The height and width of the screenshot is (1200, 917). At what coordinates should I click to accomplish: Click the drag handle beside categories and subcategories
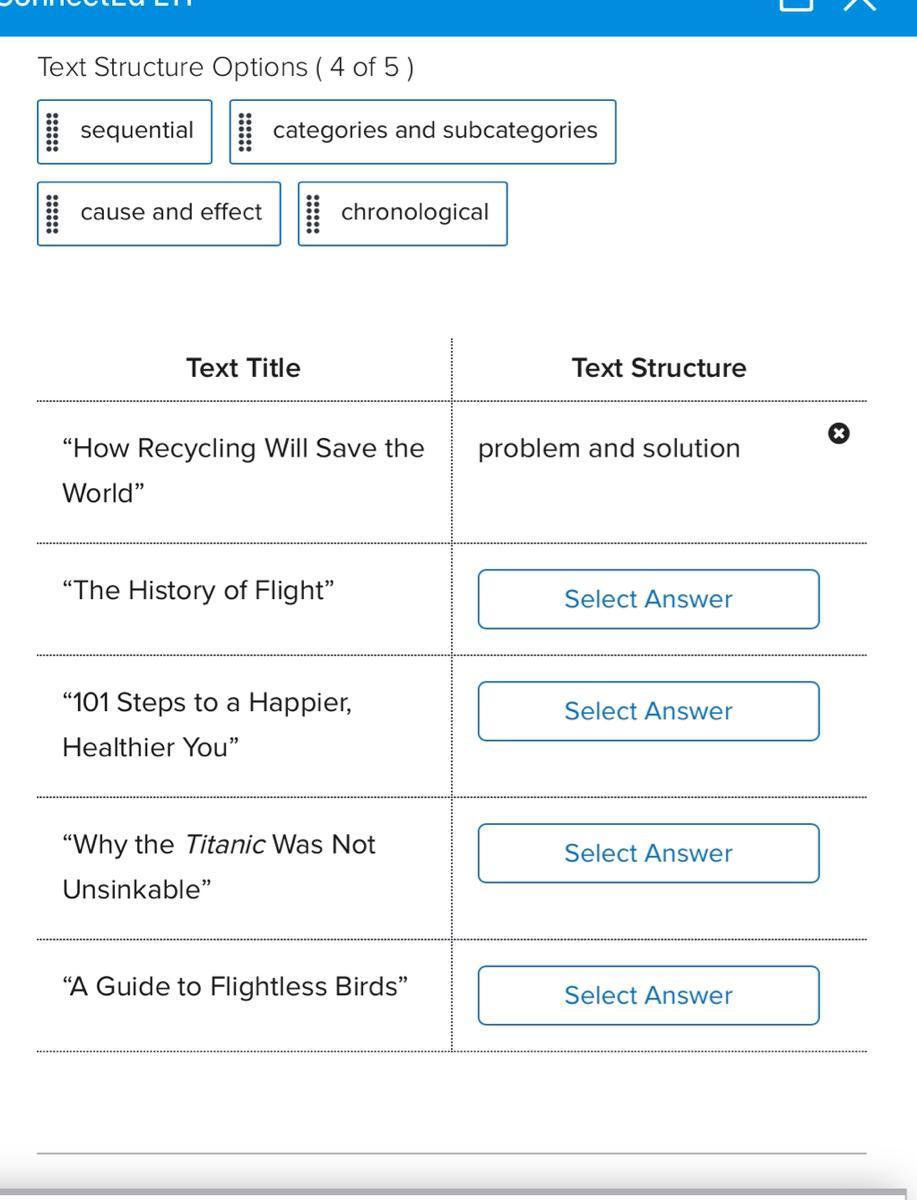coord(246,131)
